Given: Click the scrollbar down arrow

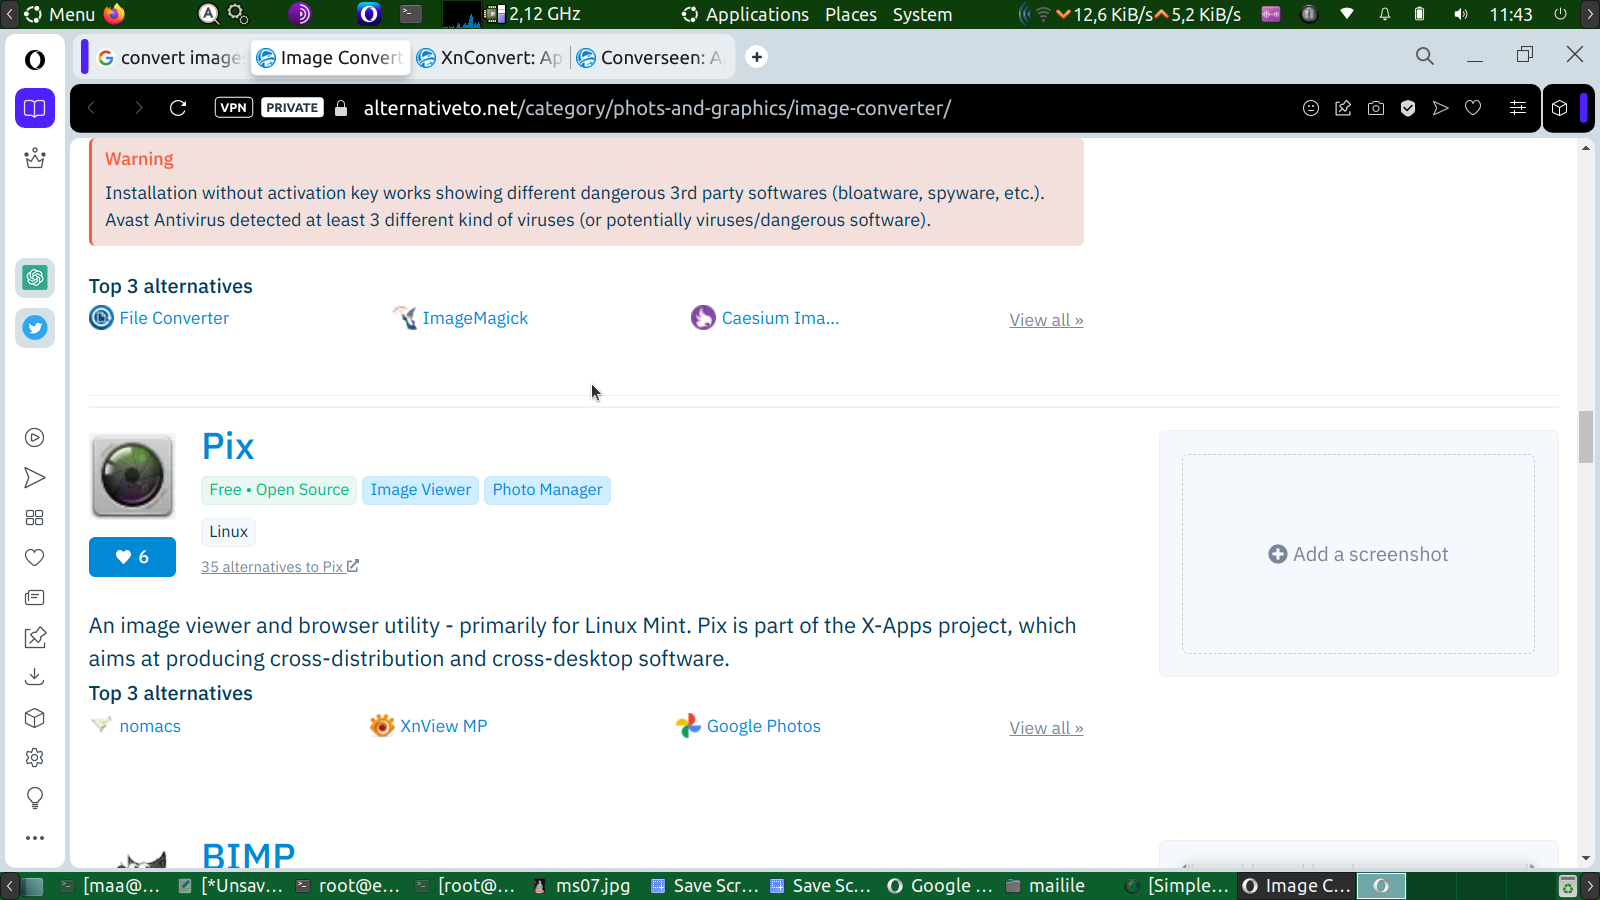Looking at the screenshot, I should pyautogui.click(x=1586, y=858).
